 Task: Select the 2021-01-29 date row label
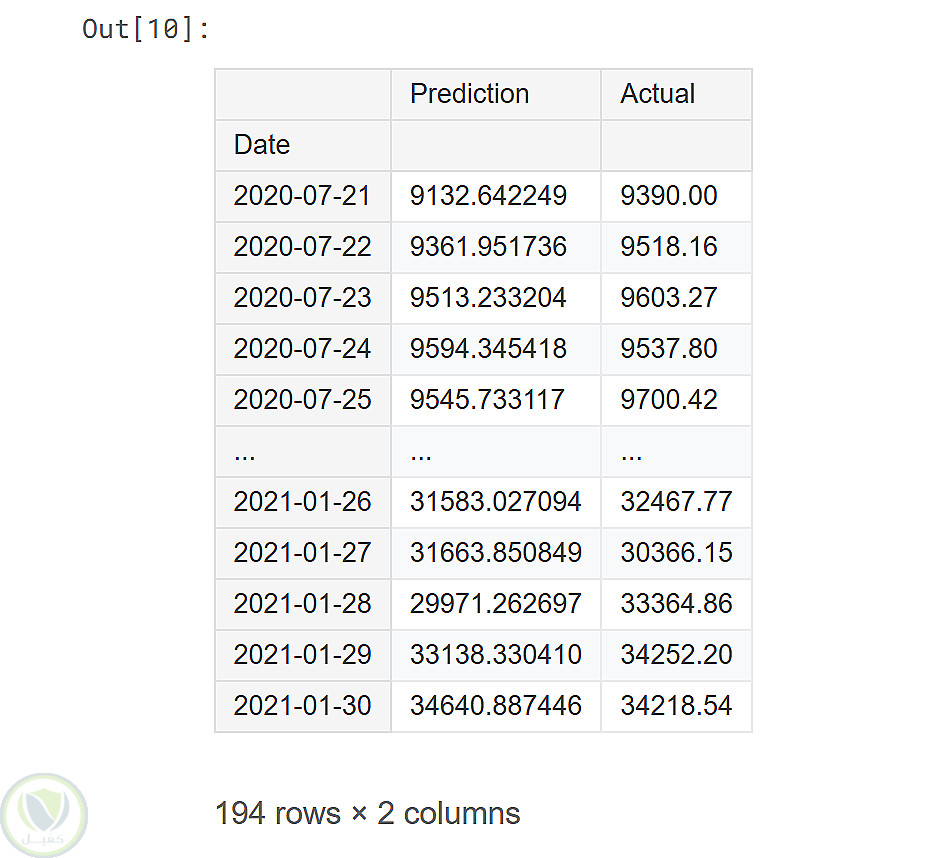point(302,655)
